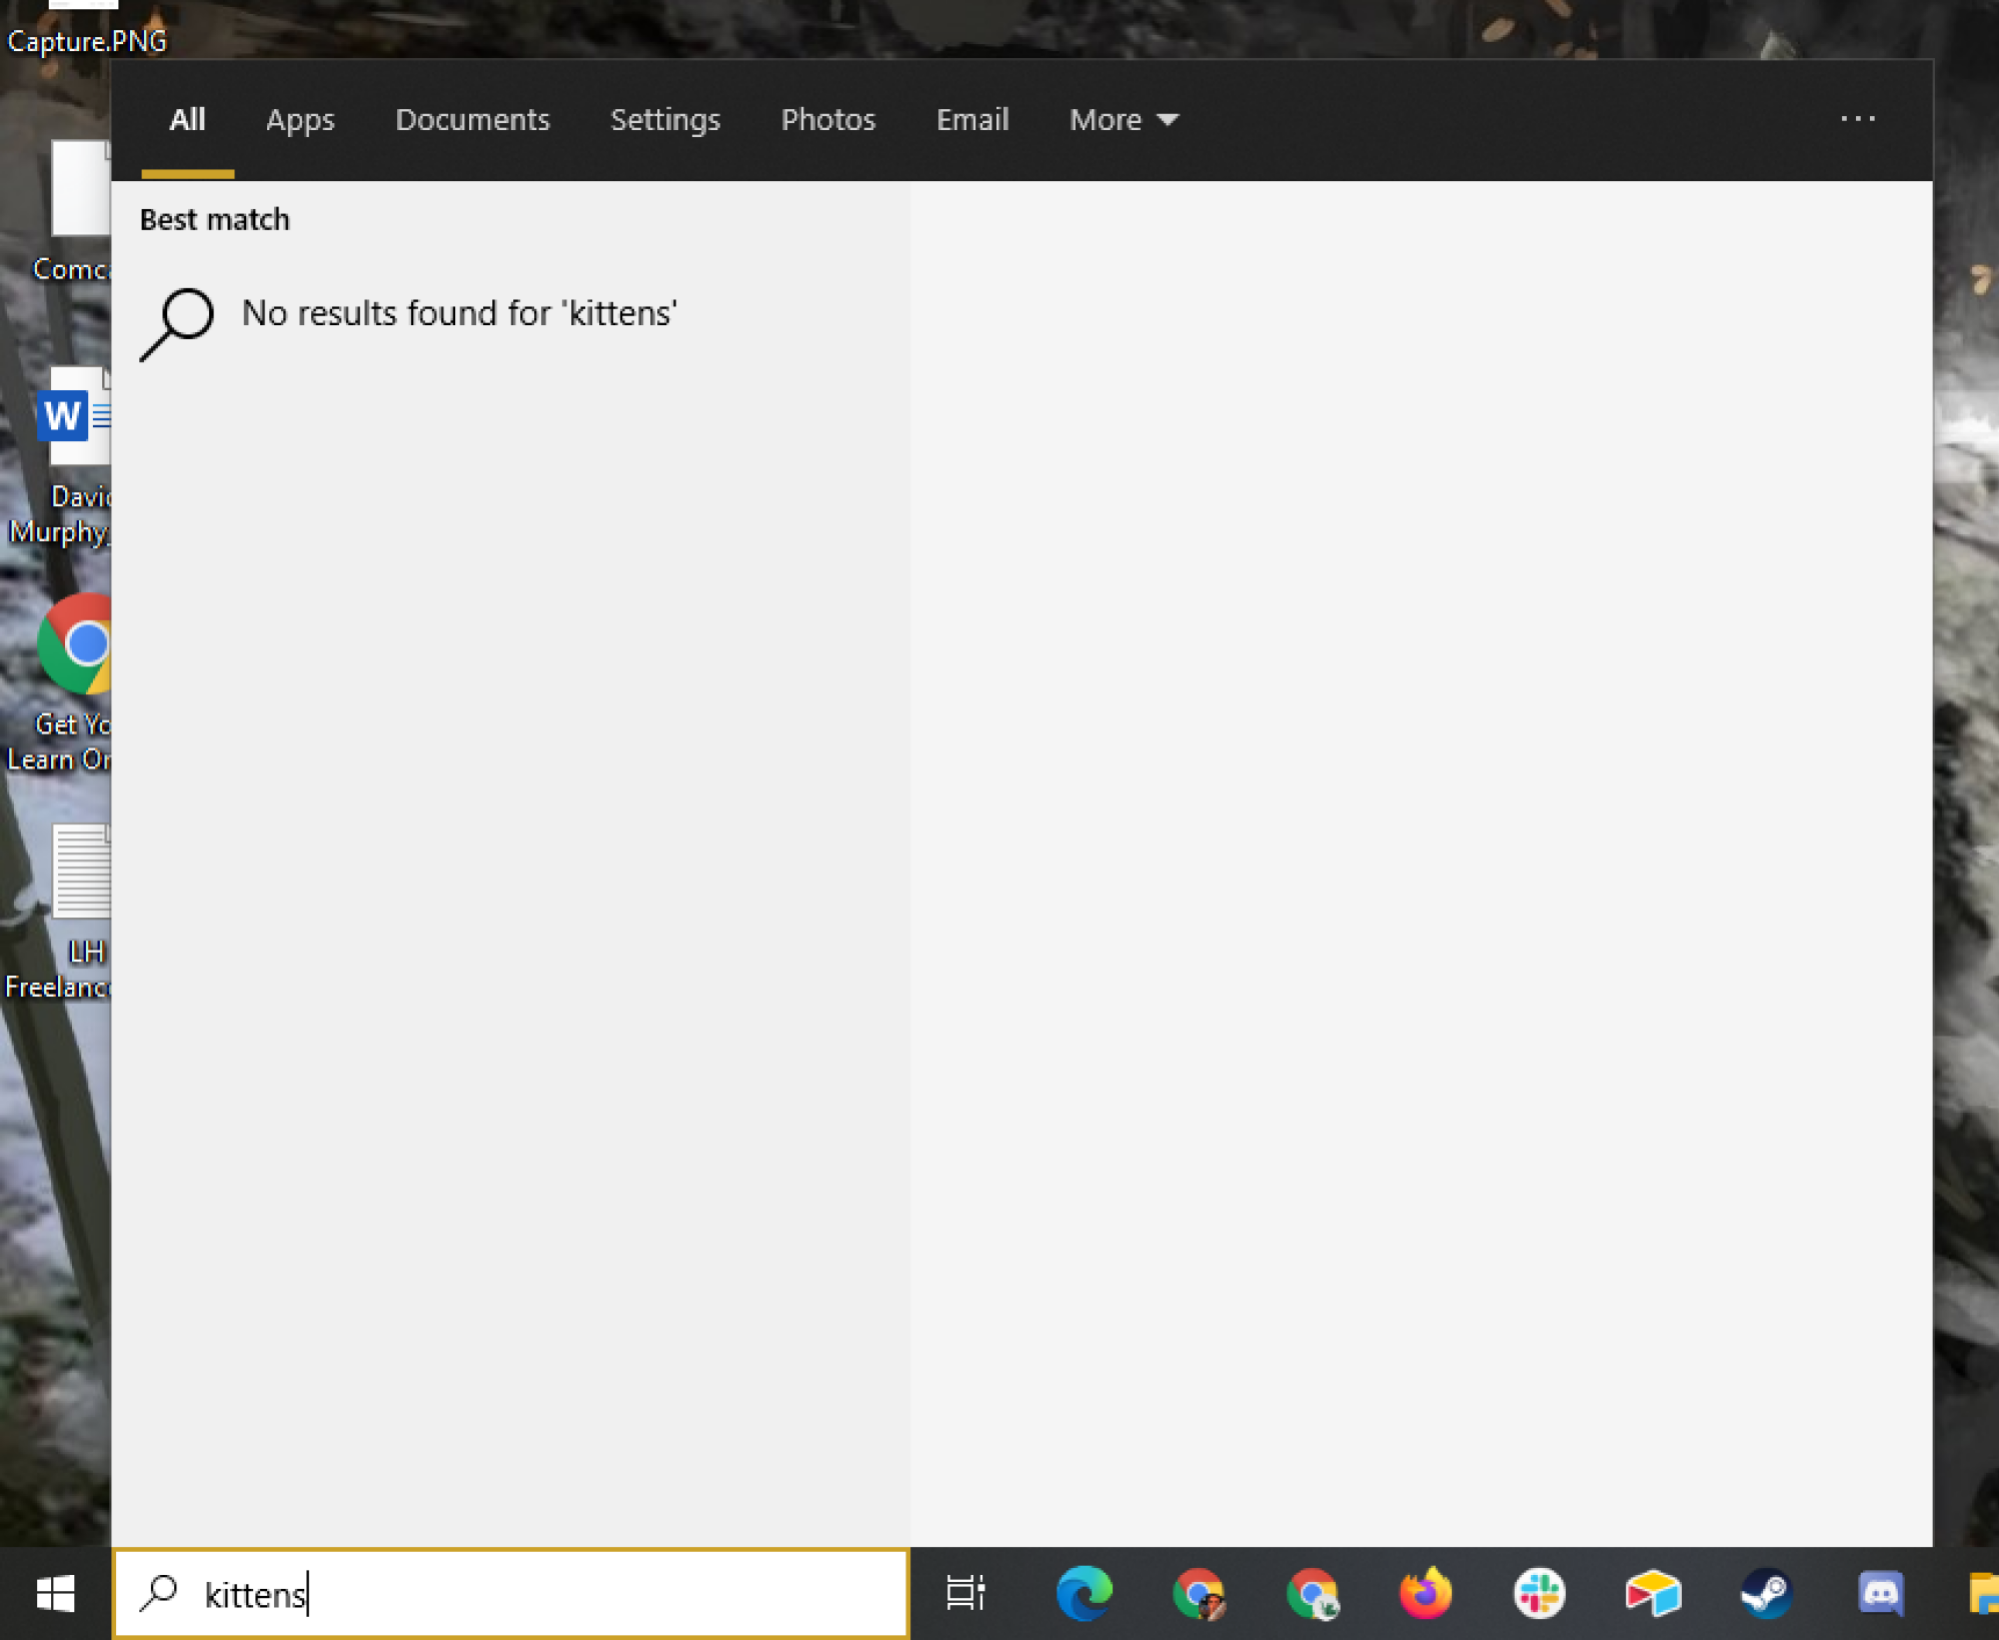This screenshot has width=1999, height=1640.
Task: Click the kittens search input field
Action: (511, 1594)
